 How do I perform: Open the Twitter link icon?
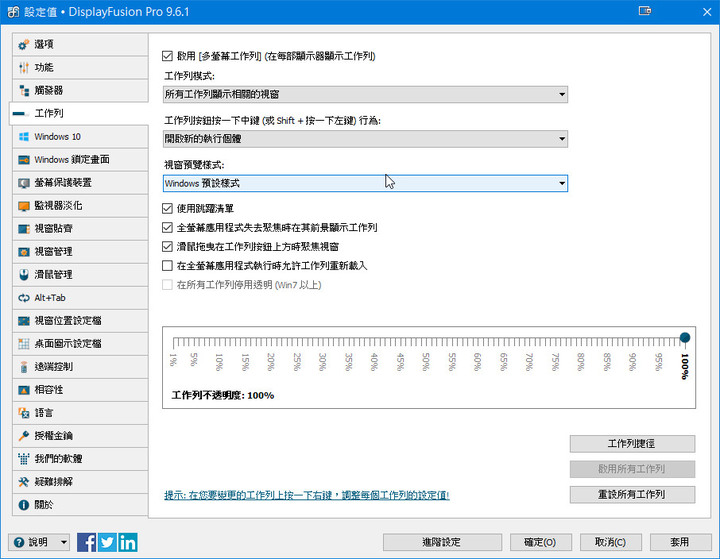107,542
